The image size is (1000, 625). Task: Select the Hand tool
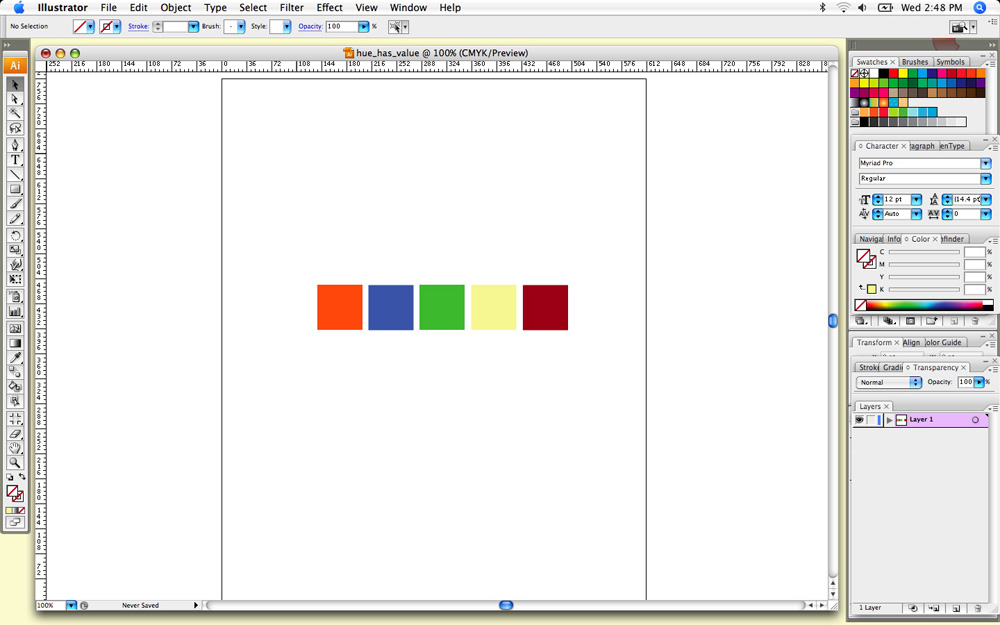tap(15, 448)
